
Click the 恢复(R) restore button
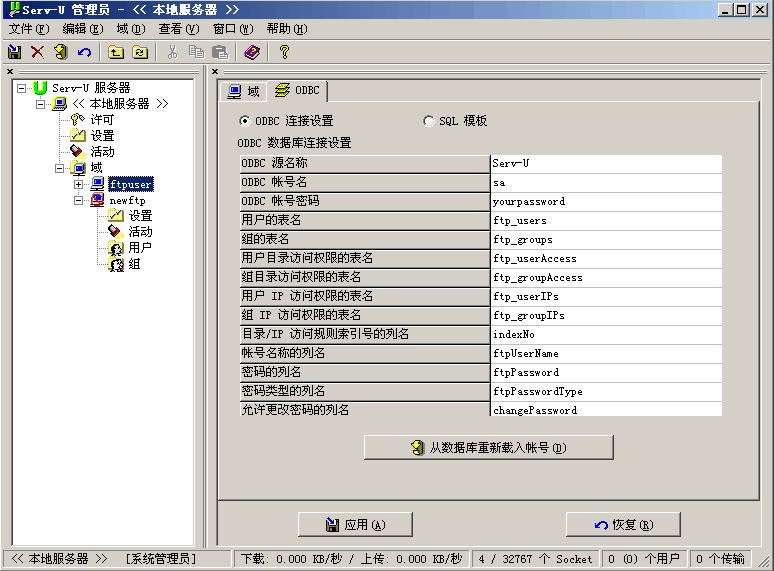tap(623, 525)
